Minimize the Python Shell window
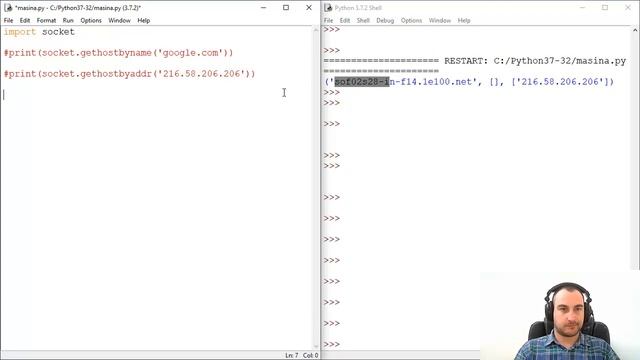This screenshot has width=640, height=360. coord(582,8)
